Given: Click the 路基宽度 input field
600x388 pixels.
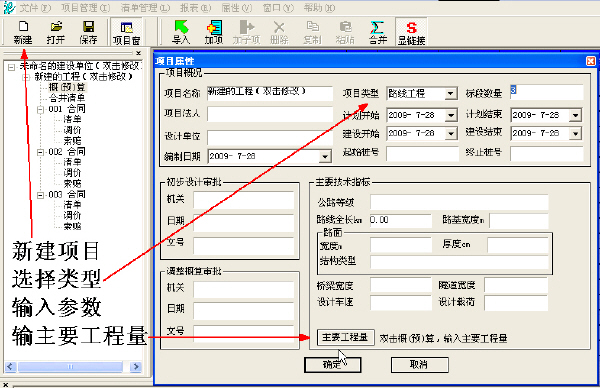Looking at the screenshot, I should click(x=518, y=220).
